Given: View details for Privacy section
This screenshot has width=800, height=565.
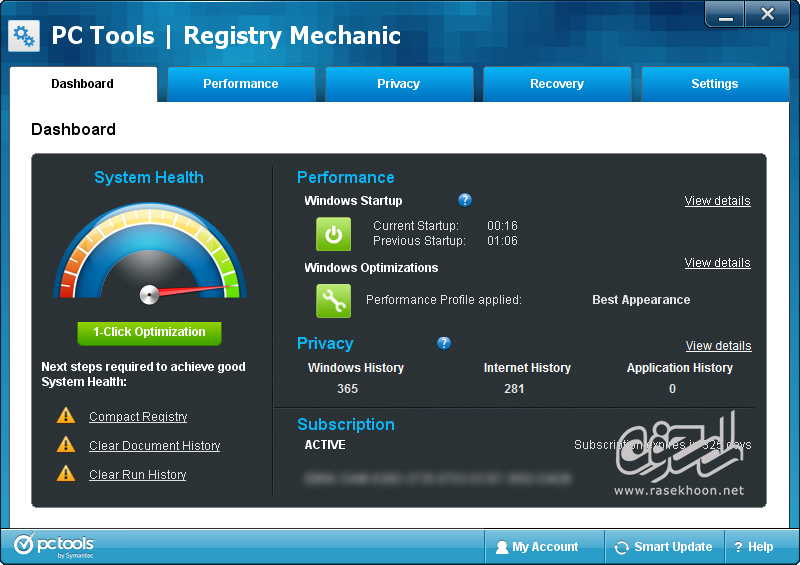Looking at the screenshot, I should pyautogui.click(x=718, y=346).
